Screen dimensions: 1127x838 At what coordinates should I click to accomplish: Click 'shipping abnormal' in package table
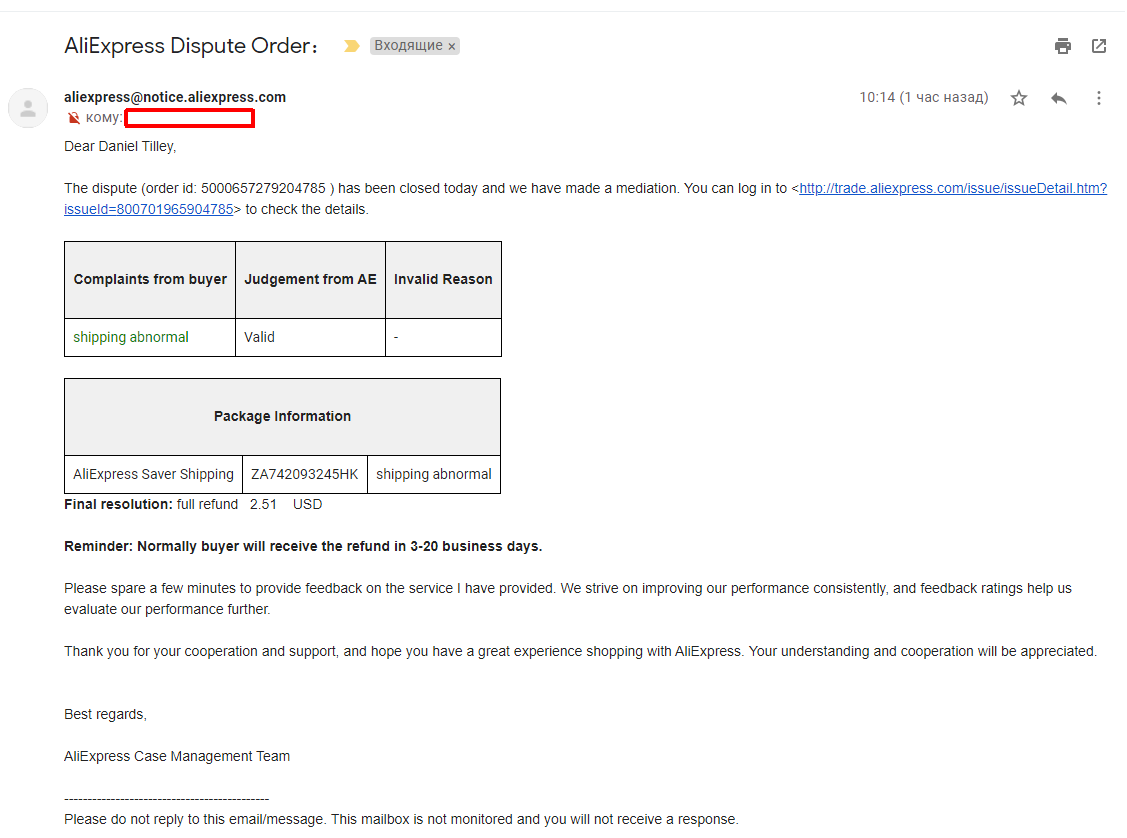tap(433, 474)
